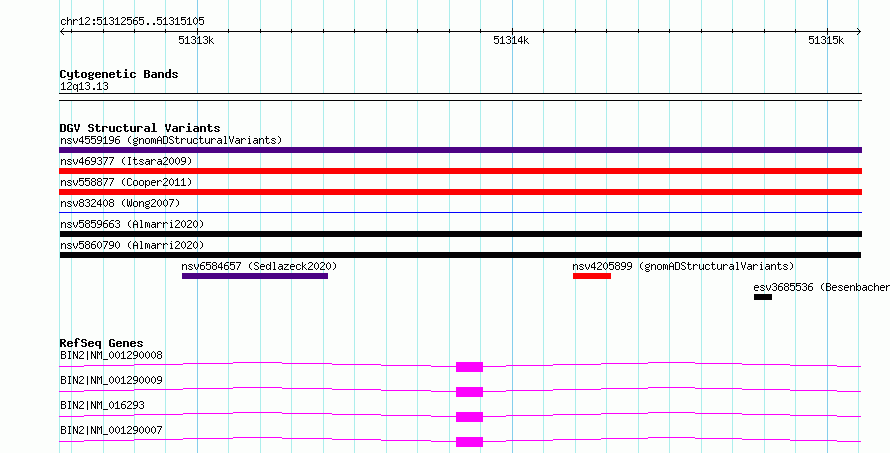Click the 51314k ruler tick label
The height and width of the screenshot is (453, 890).
511,40
